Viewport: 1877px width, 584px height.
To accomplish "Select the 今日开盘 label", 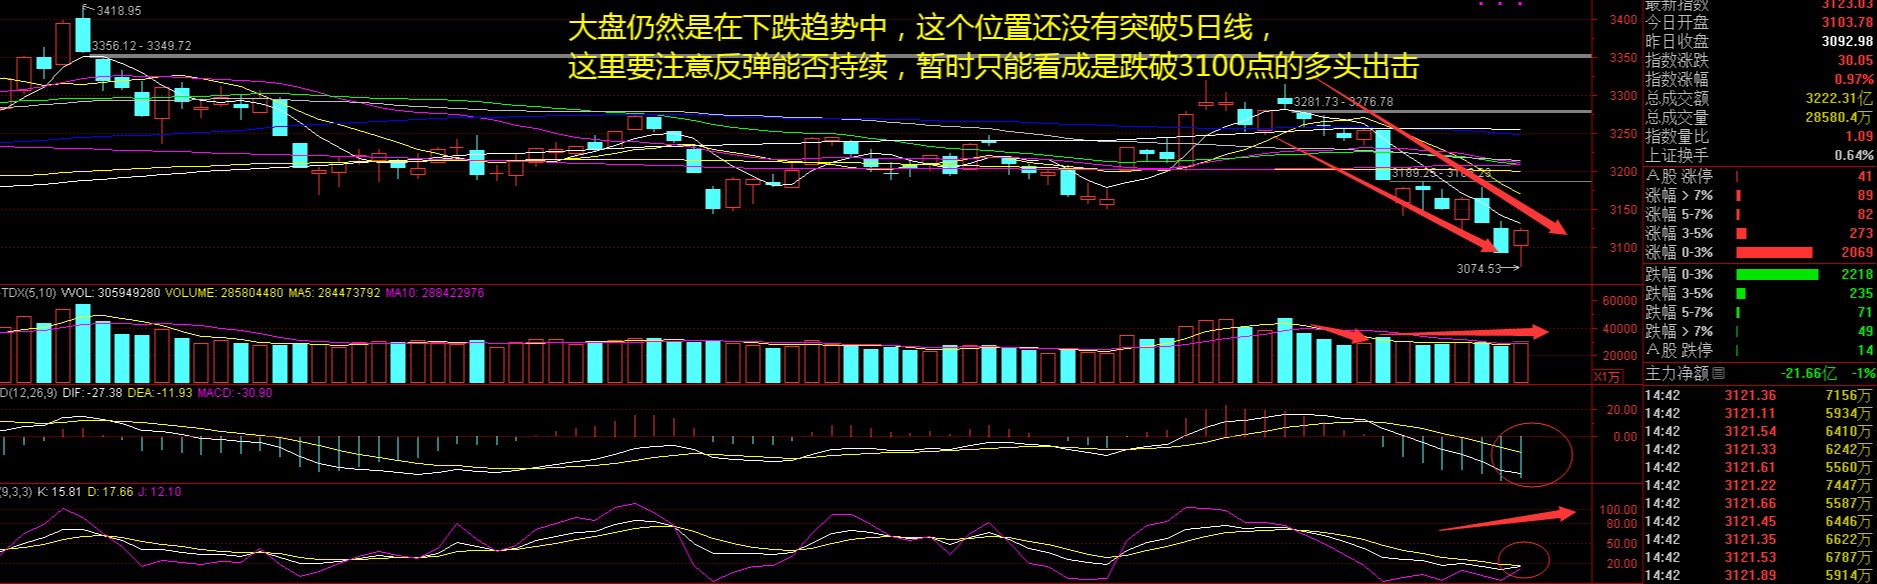I will coord(1677,22).
